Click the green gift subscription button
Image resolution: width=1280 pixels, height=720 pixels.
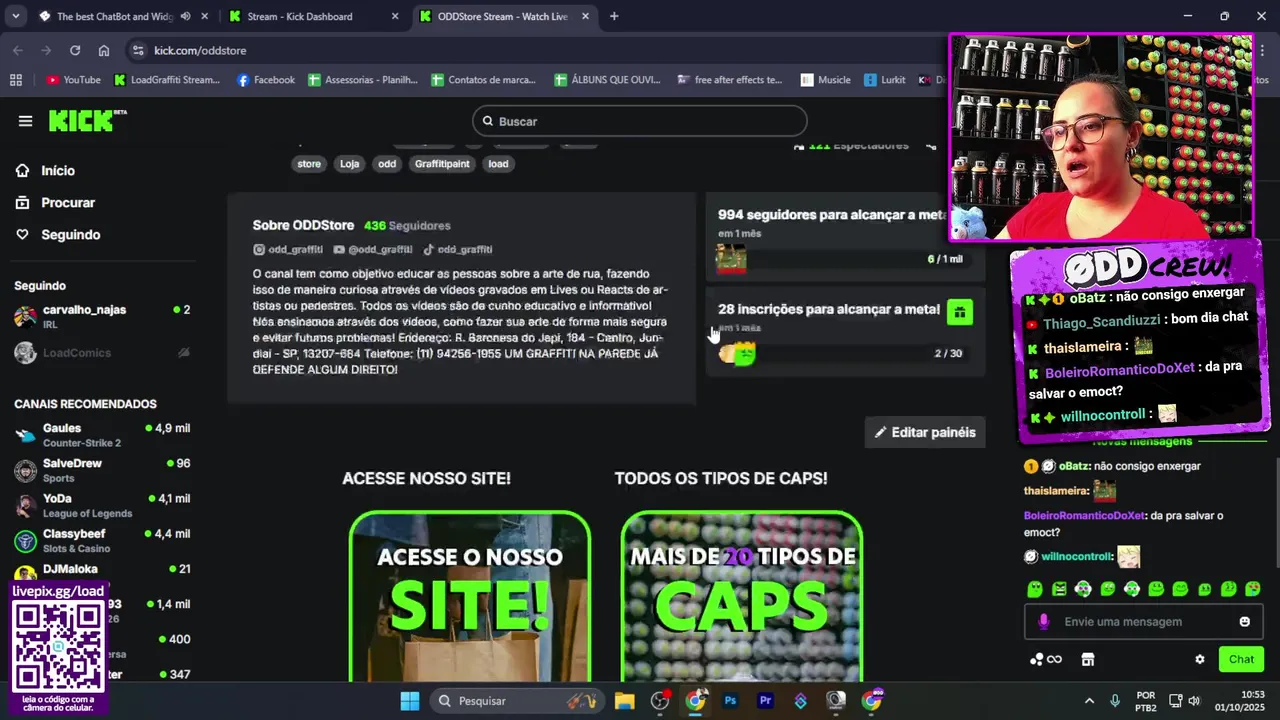[959, 312]
